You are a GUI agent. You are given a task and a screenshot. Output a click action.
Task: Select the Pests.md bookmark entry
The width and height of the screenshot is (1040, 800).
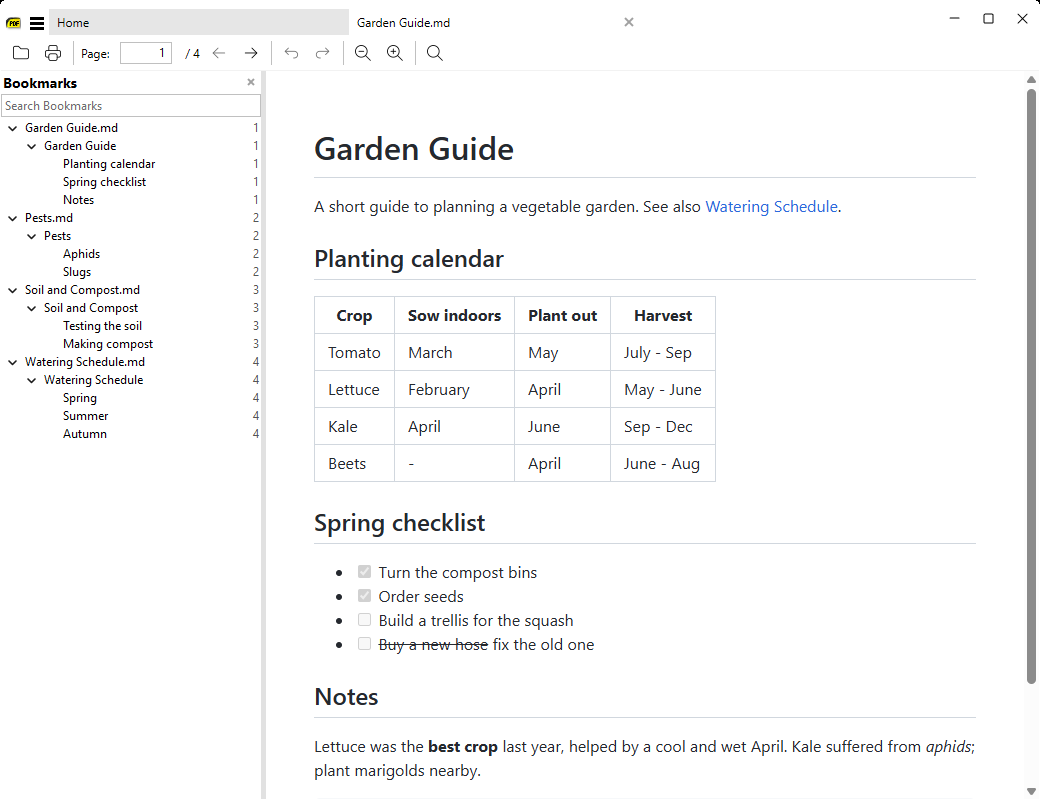(49, 218)
